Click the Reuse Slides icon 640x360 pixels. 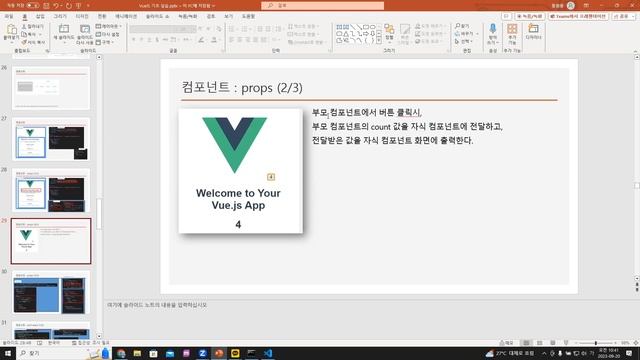(x=85, y=29)
